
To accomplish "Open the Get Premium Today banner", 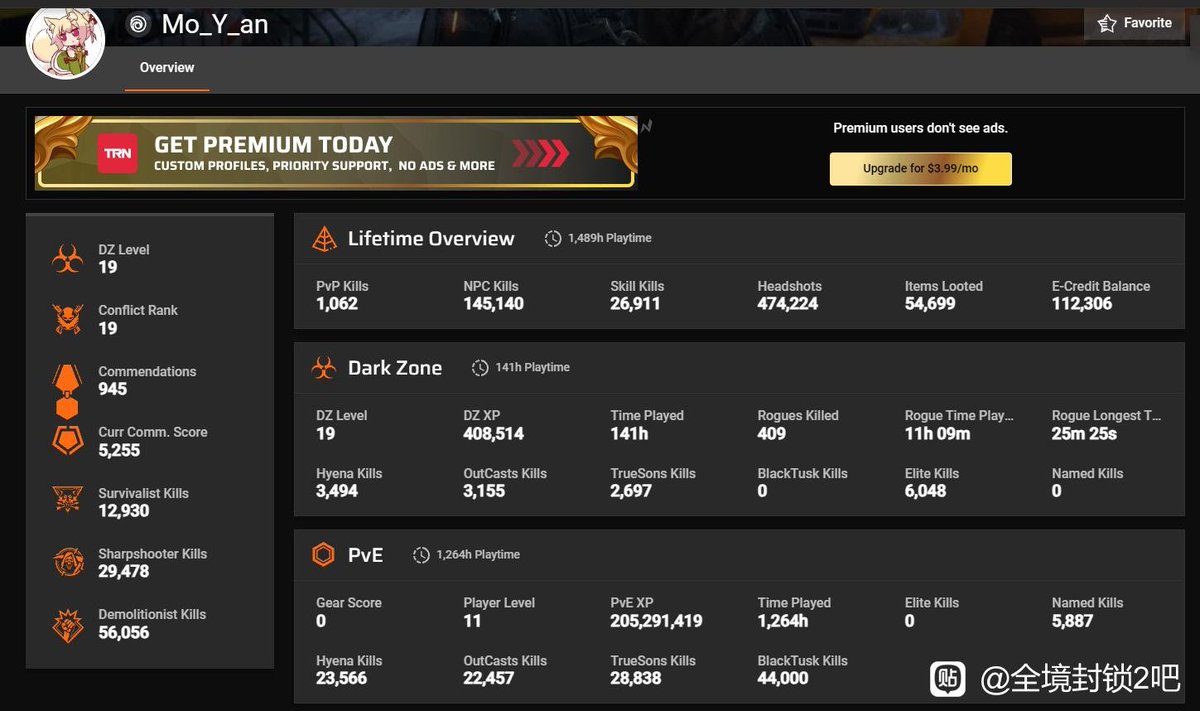I will click(336, 153).
